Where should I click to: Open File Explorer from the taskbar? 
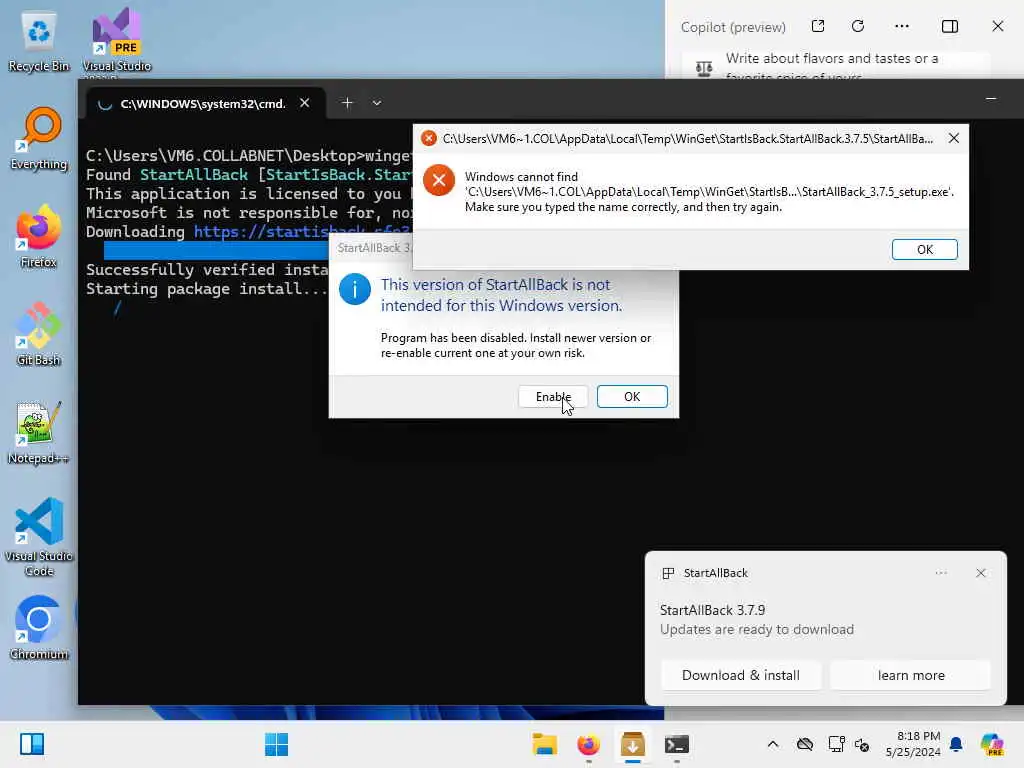(545, 744)
